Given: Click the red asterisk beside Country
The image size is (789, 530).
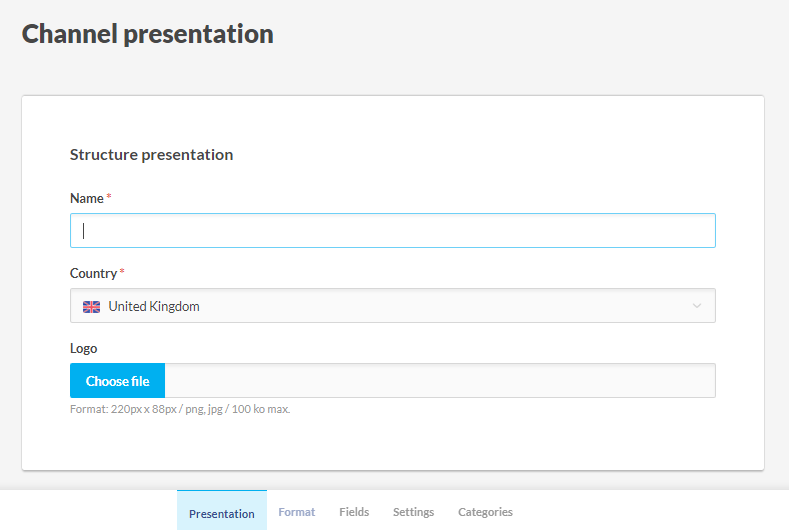Looking at the screenshot, I should pos(122,273).
